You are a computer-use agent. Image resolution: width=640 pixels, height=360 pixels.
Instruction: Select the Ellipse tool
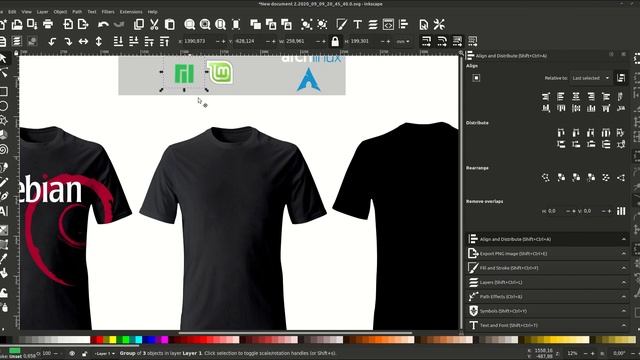point(3,106)
